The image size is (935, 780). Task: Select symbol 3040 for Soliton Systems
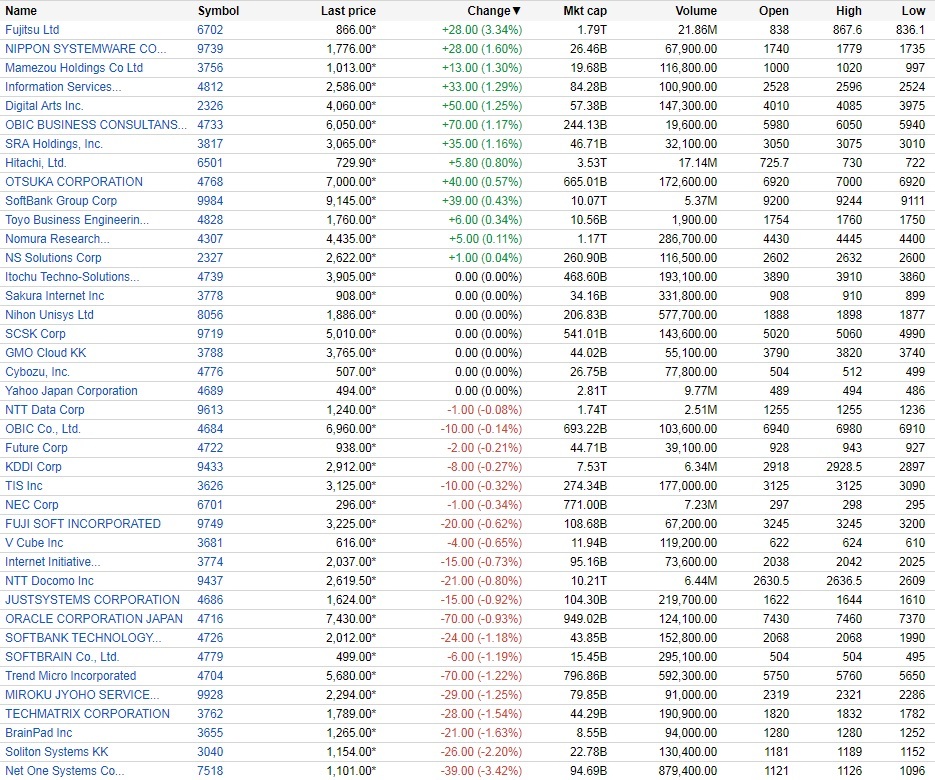click(210, 752)
